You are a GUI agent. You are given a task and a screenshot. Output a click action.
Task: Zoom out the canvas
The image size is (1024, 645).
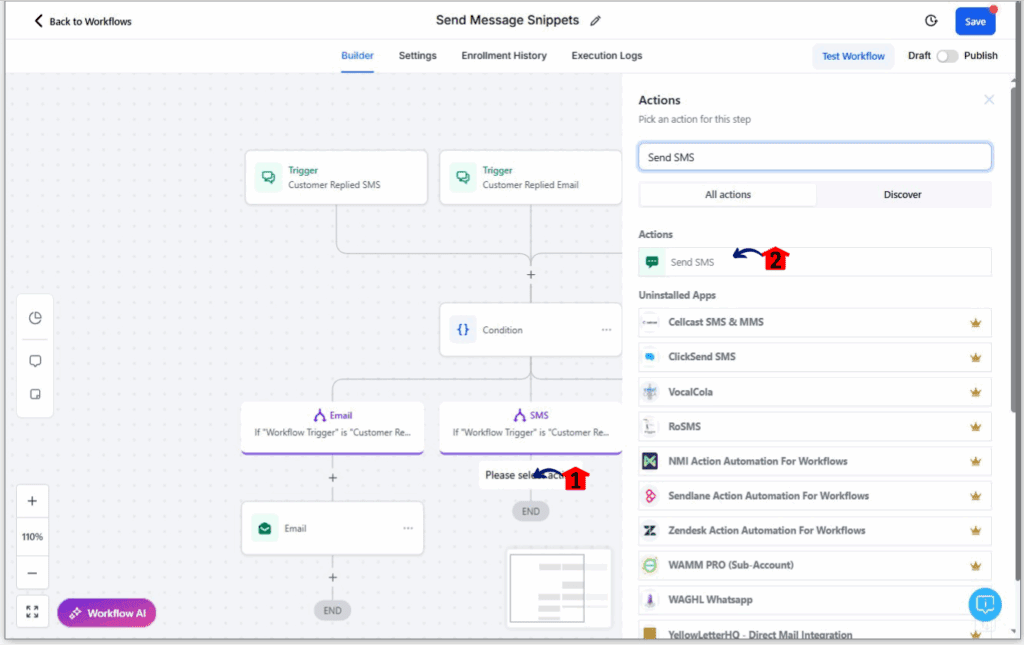click(32, 573)
